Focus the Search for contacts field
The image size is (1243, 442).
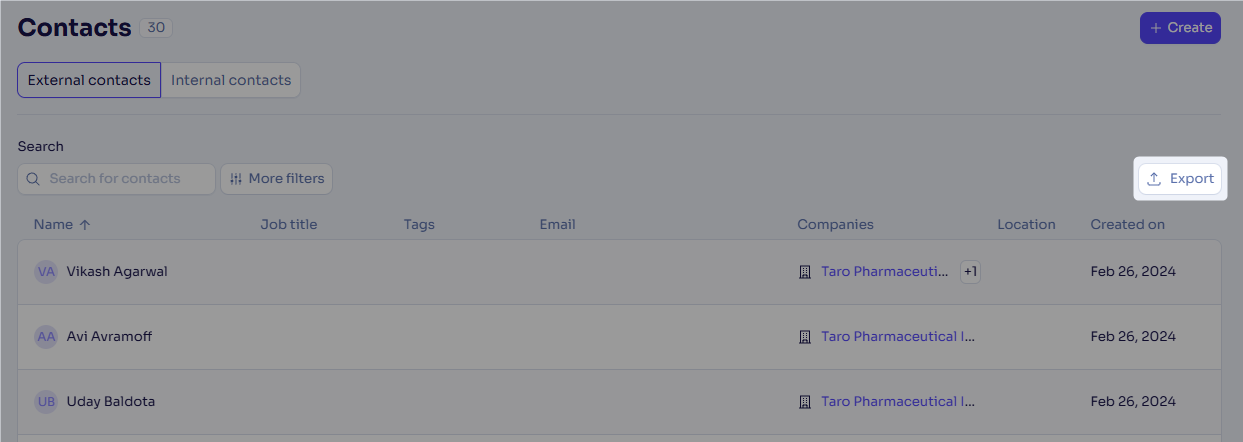116,179
